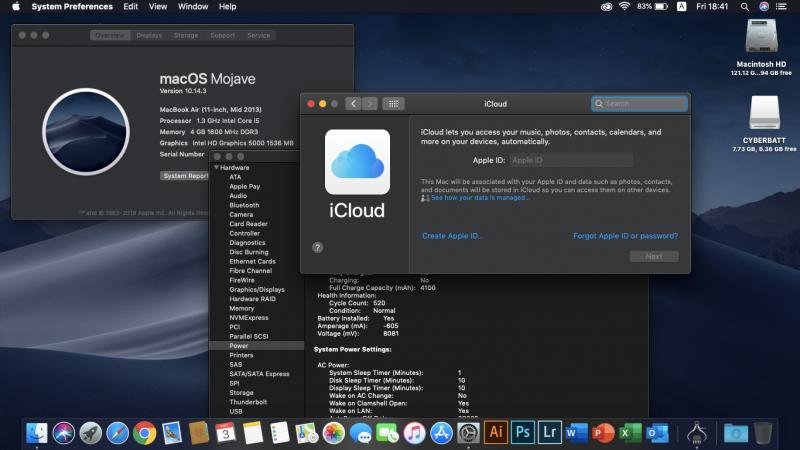Click the Next button
800x450 pixels.
654,256
